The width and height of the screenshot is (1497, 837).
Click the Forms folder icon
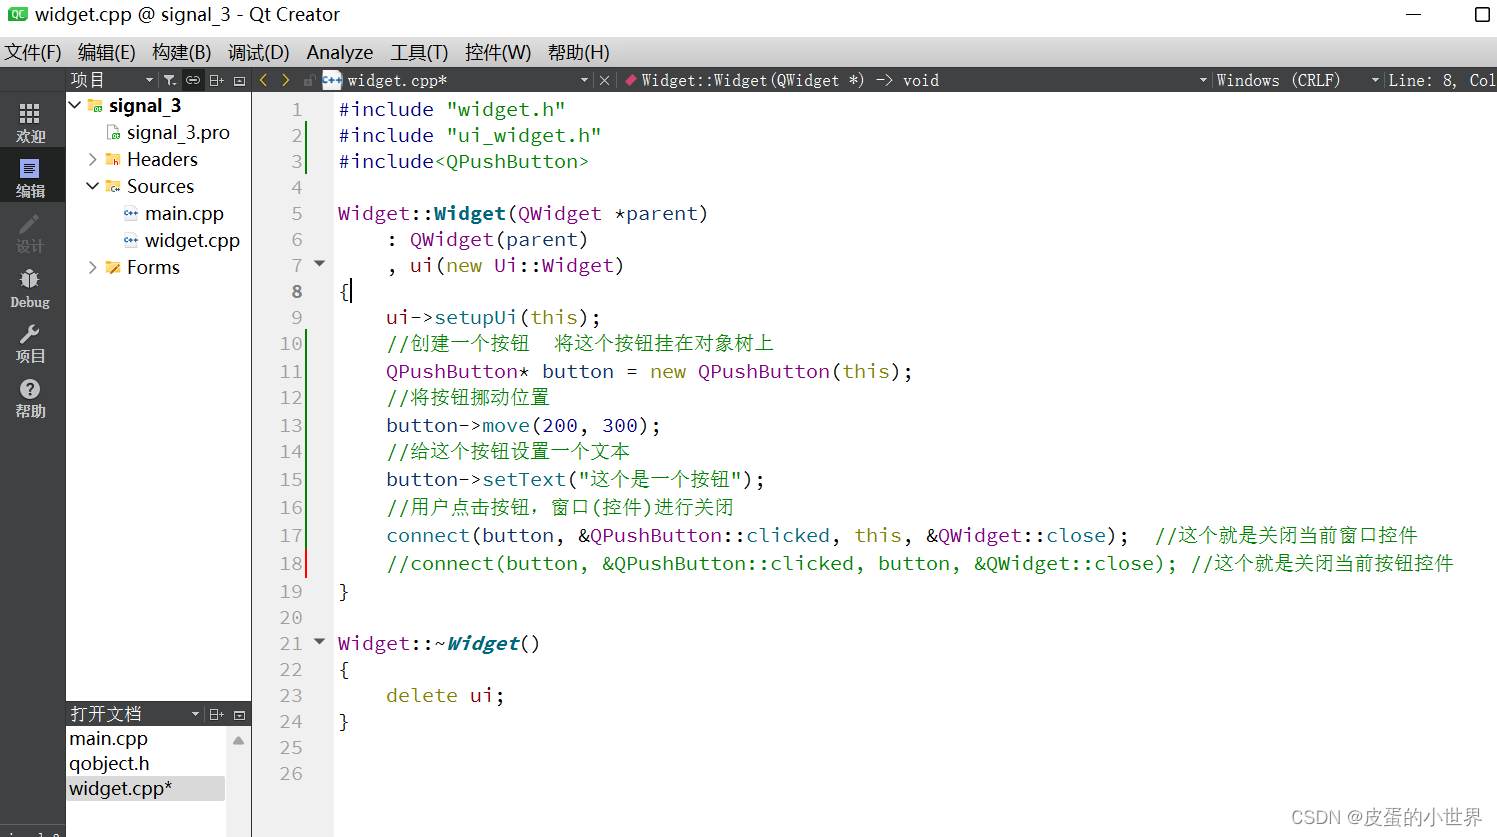(x=113, y=267)
